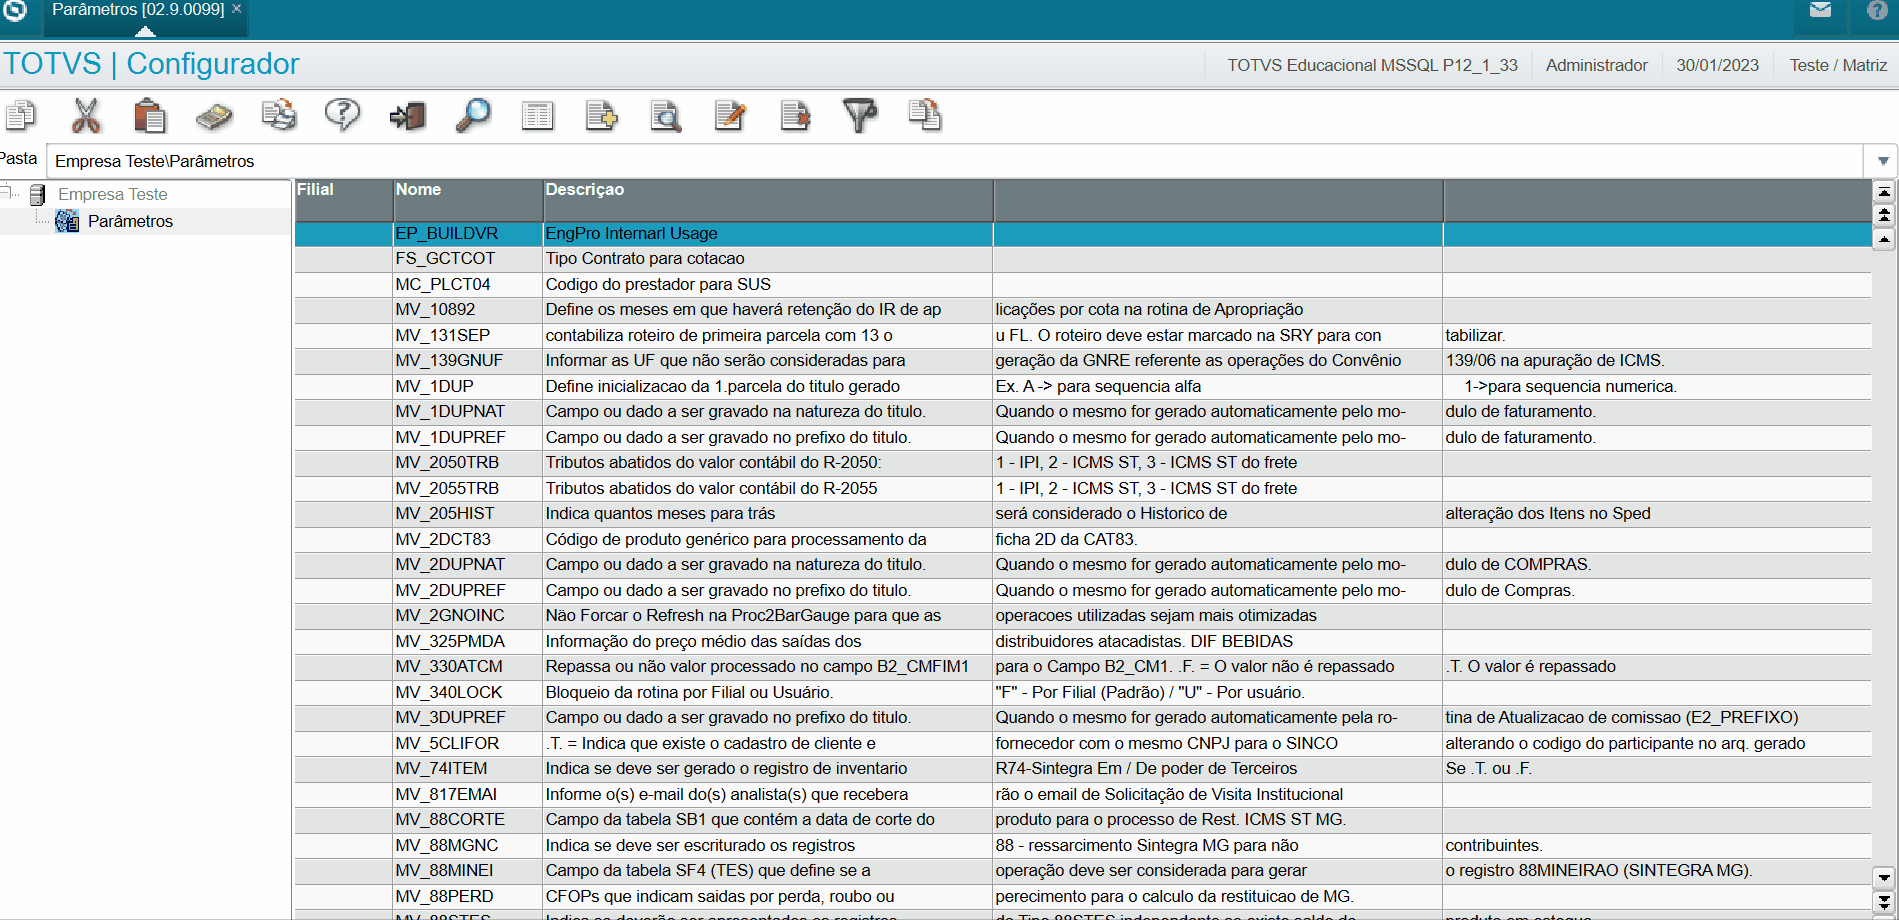Image resolution: width=1899 pixels, height=920 pixels.
Task: Select the Parâmetros [02.9.0099] tab
Action: pos(138,9)
